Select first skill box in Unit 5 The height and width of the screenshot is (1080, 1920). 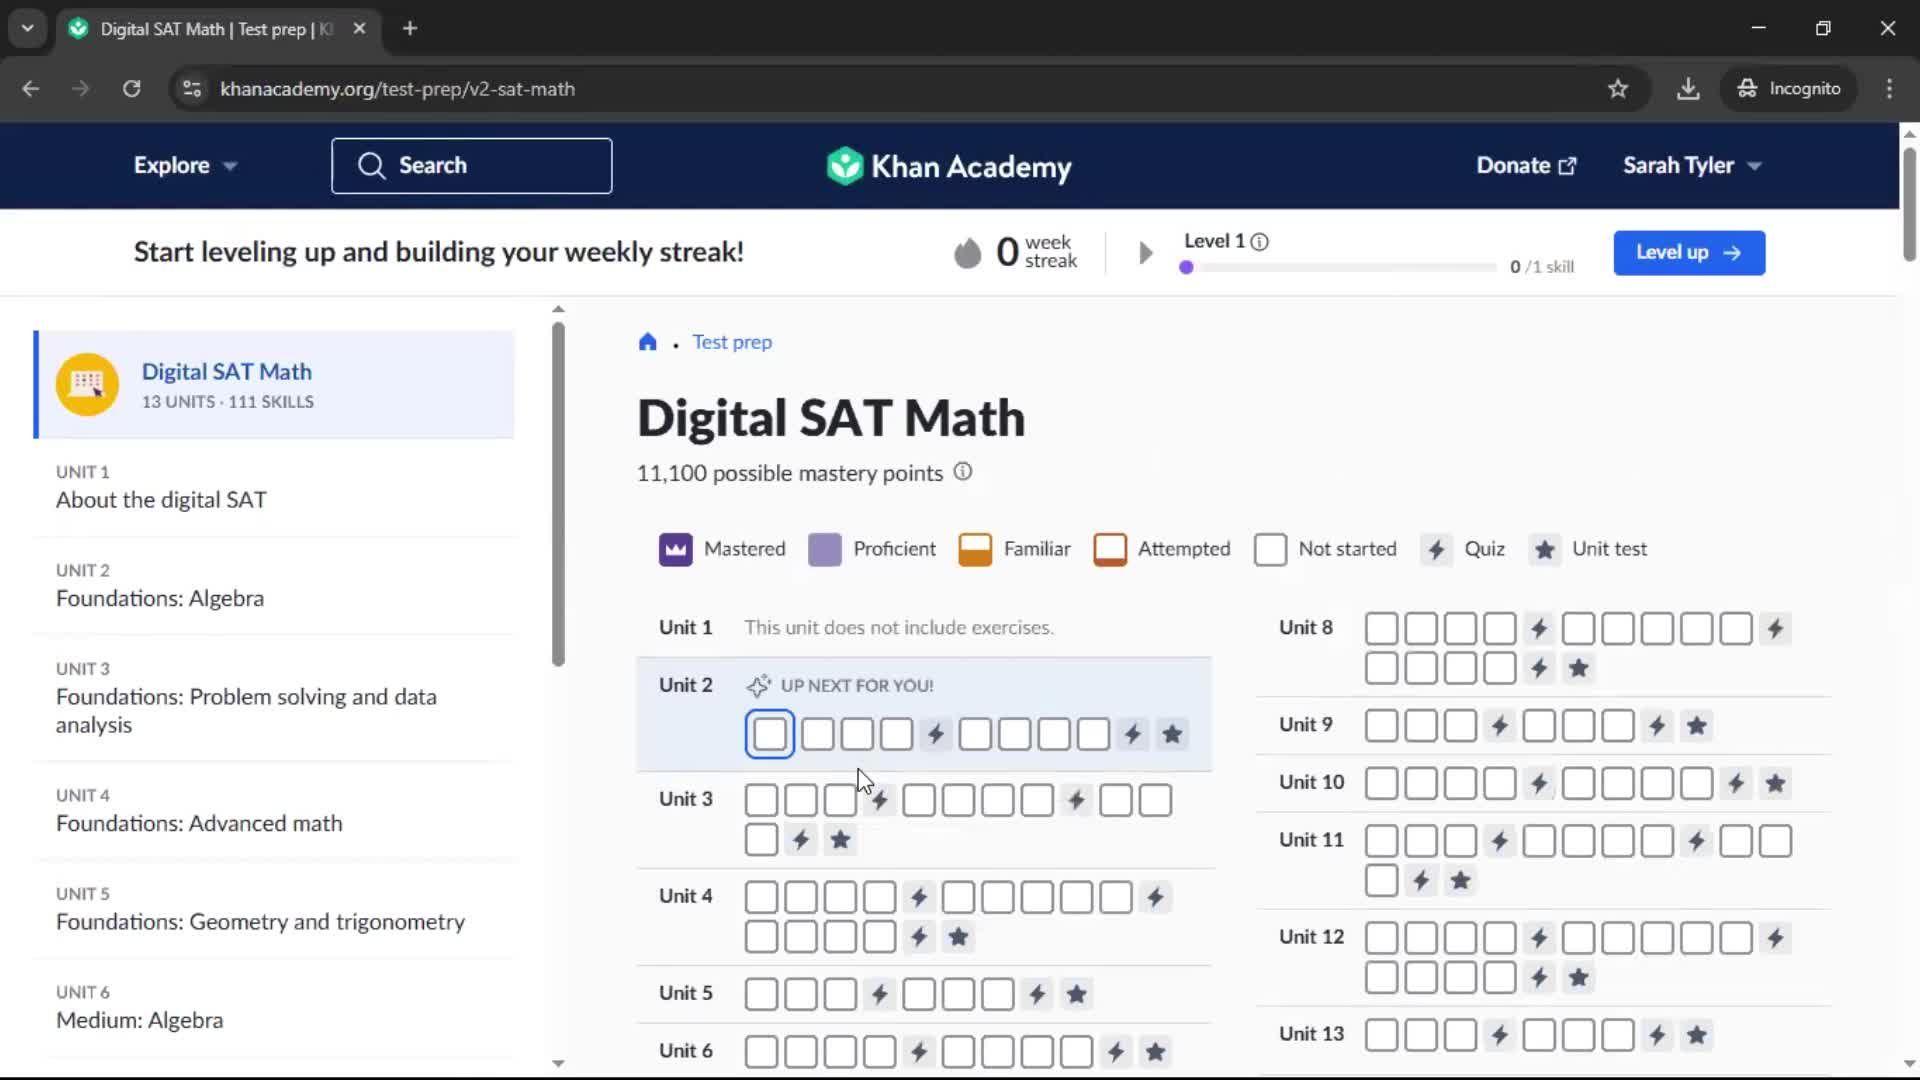[761, 994]
